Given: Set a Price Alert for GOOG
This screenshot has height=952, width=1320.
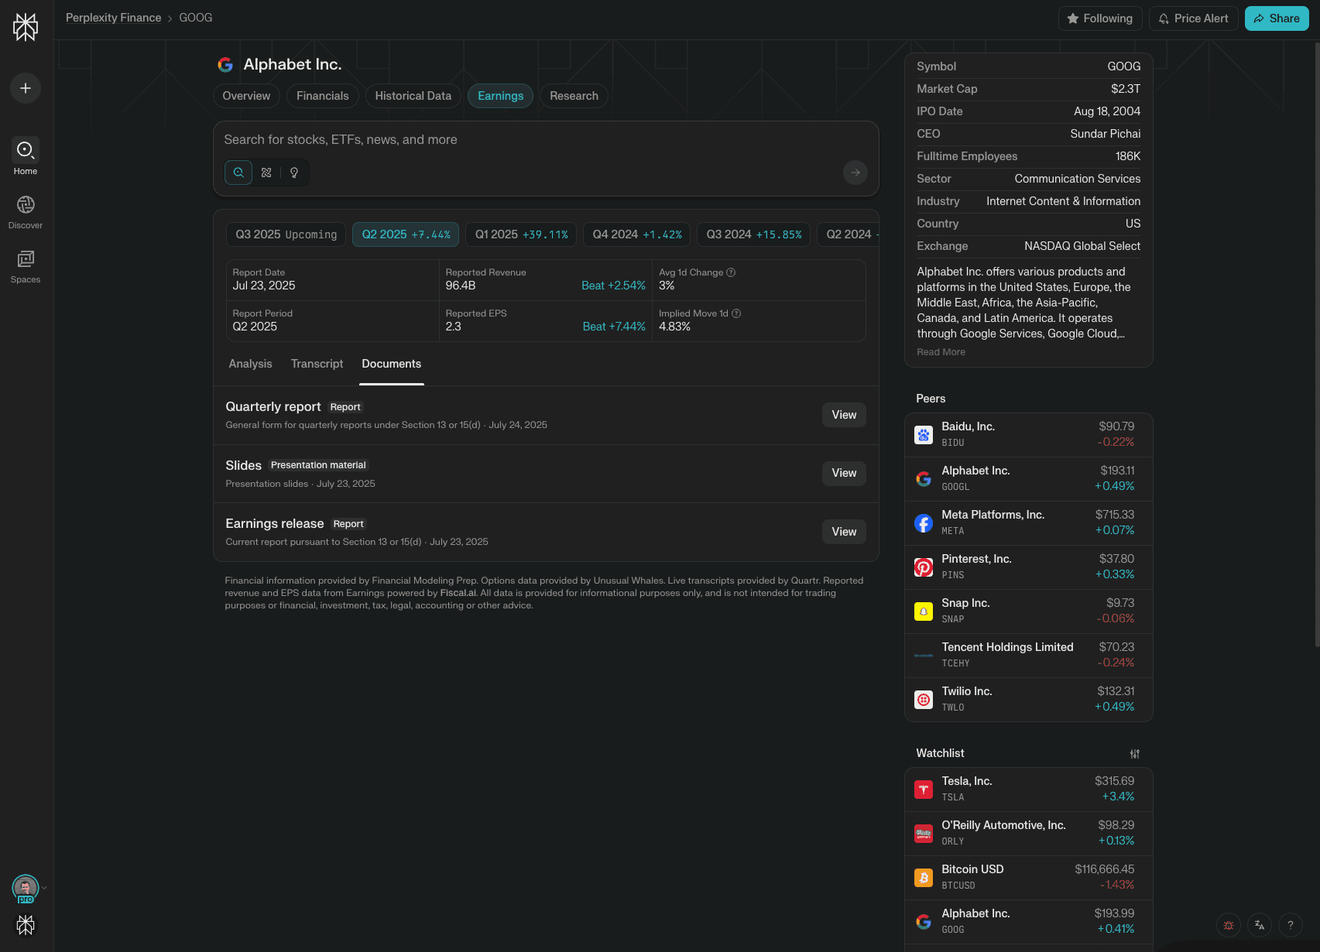Looking at the screenshot, I should 1193,18.
